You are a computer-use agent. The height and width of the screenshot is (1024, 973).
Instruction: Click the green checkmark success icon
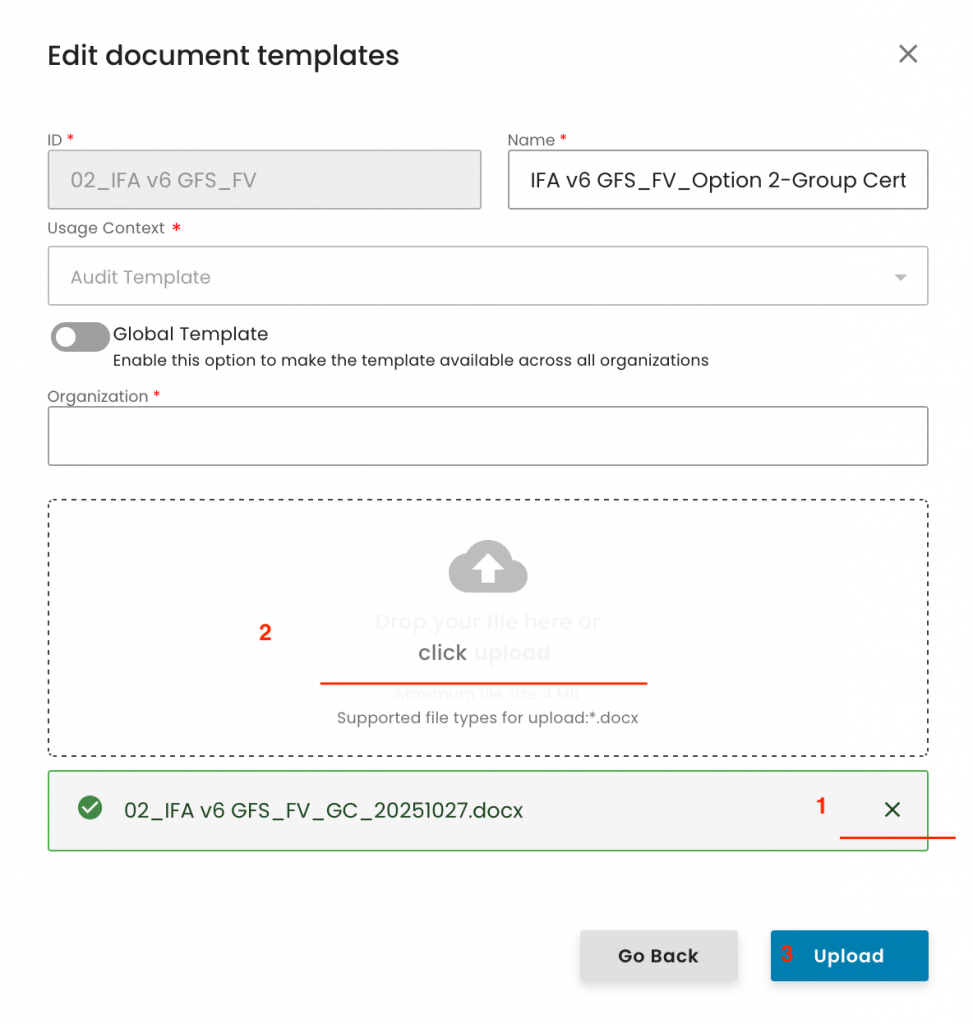tap(90, 808)
